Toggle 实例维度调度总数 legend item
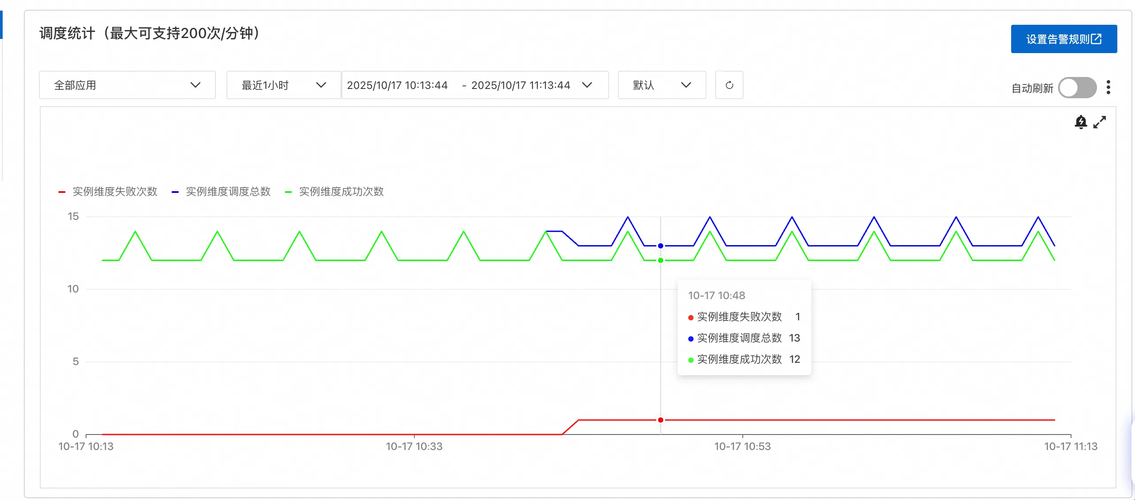 (x=221, y=191)
